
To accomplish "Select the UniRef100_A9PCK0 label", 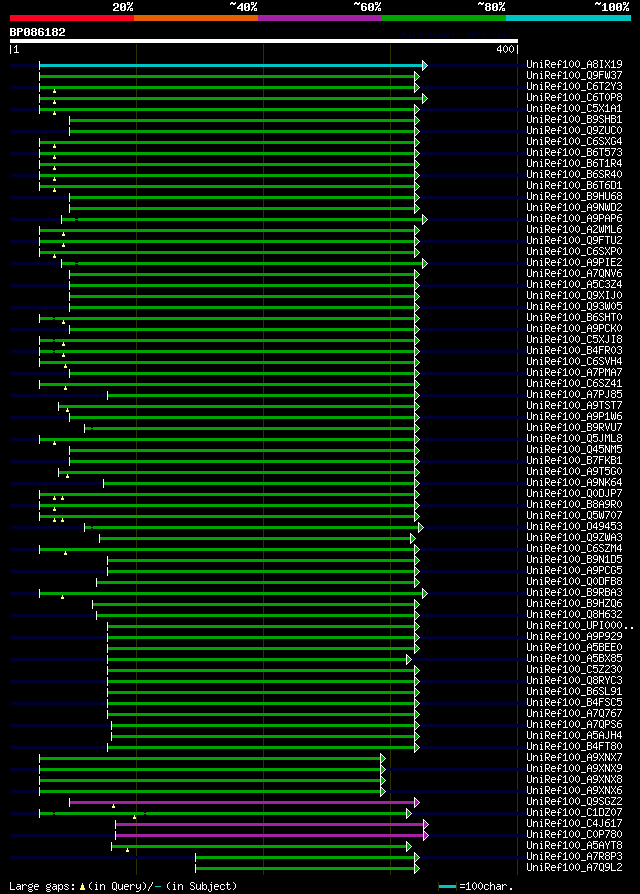I will tap(574, 328).
